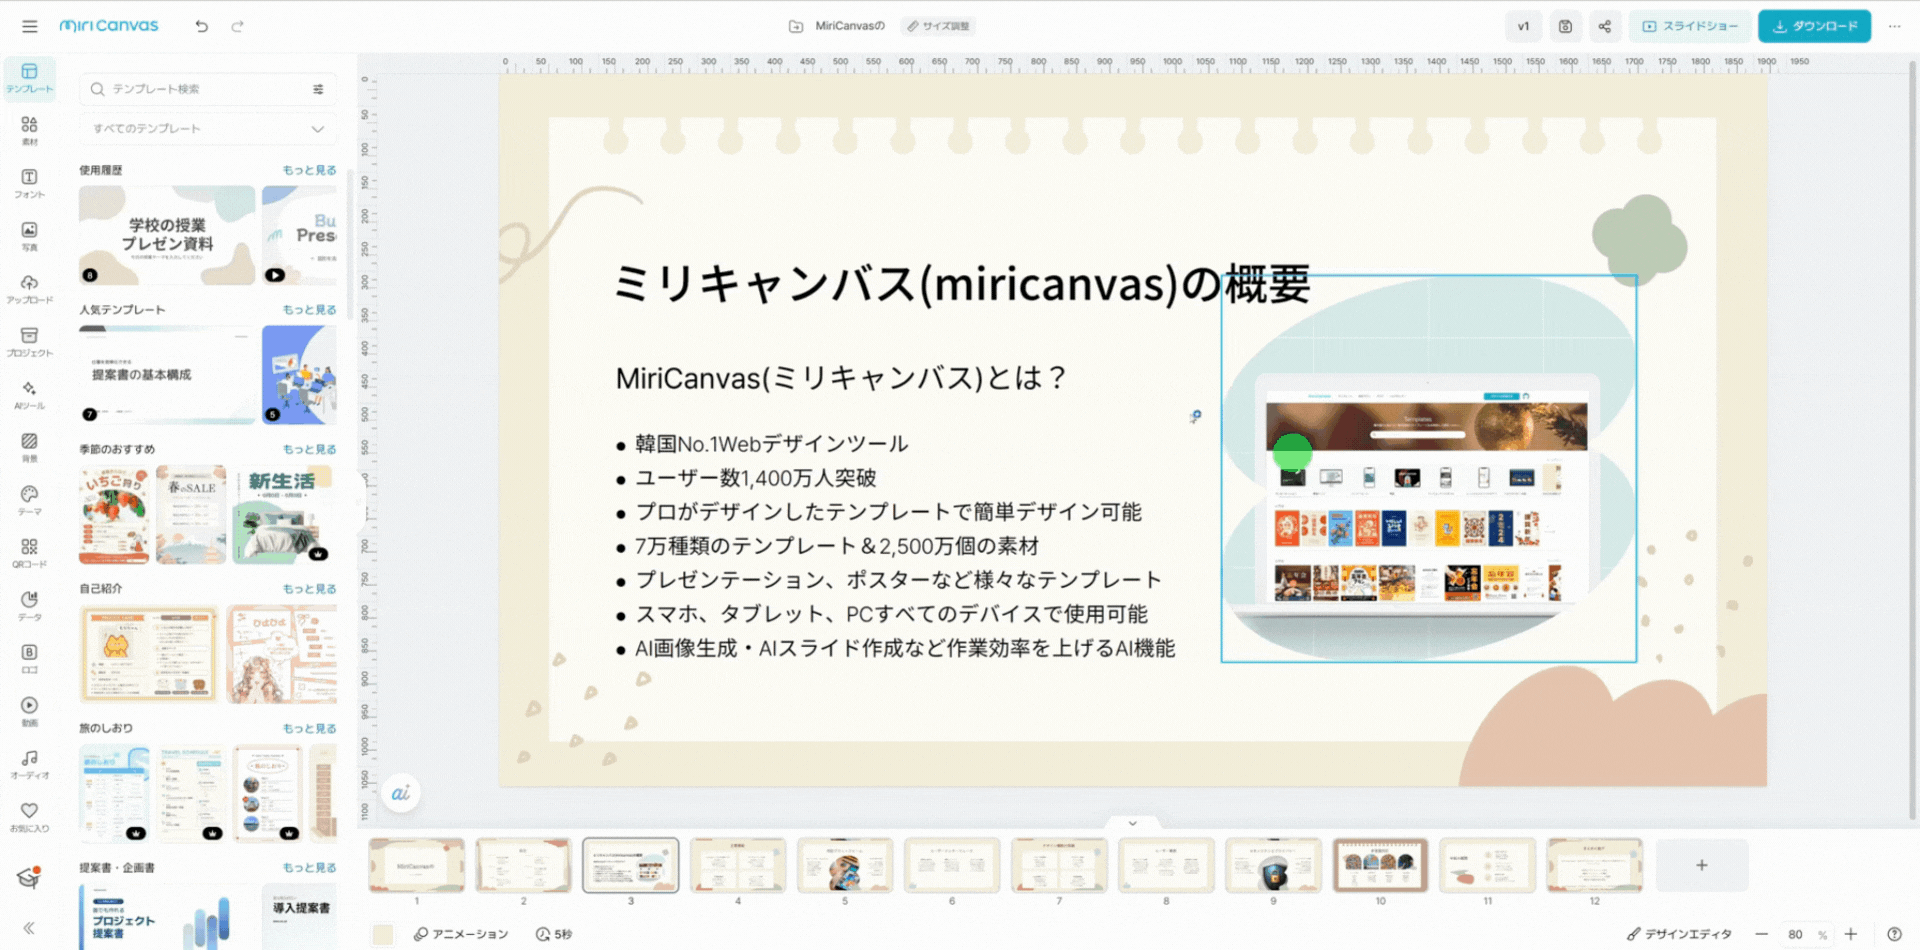Open the graduation cap tutorial icon
This screenshot has height=950, width=1920.
click(28, 878)
